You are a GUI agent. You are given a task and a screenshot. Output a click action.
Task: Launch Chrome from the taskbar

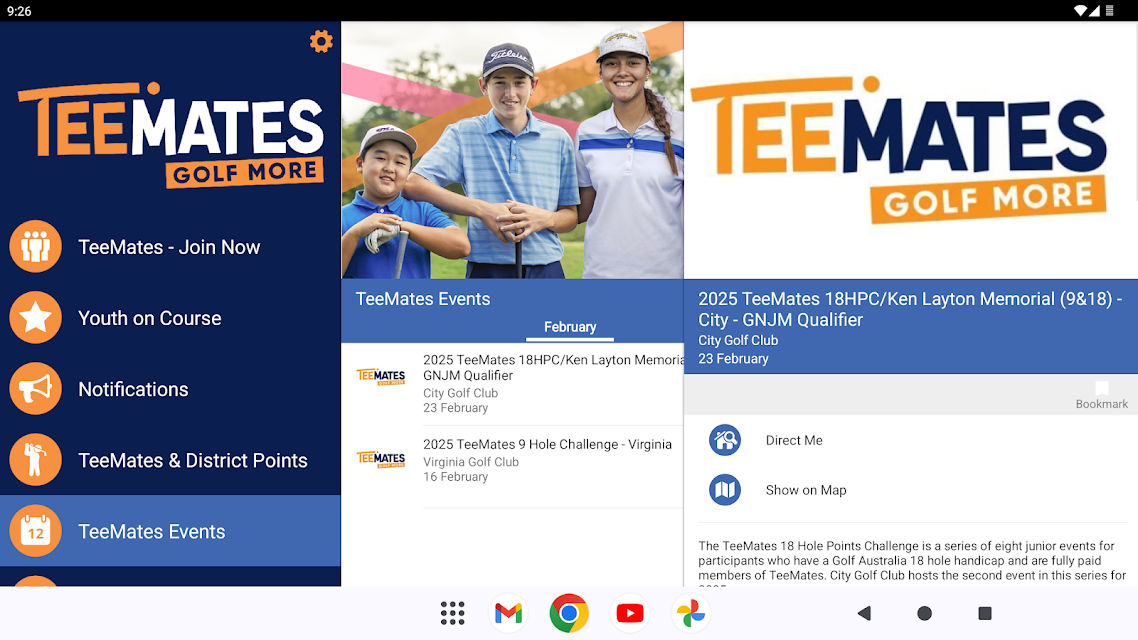click(569, 613)
